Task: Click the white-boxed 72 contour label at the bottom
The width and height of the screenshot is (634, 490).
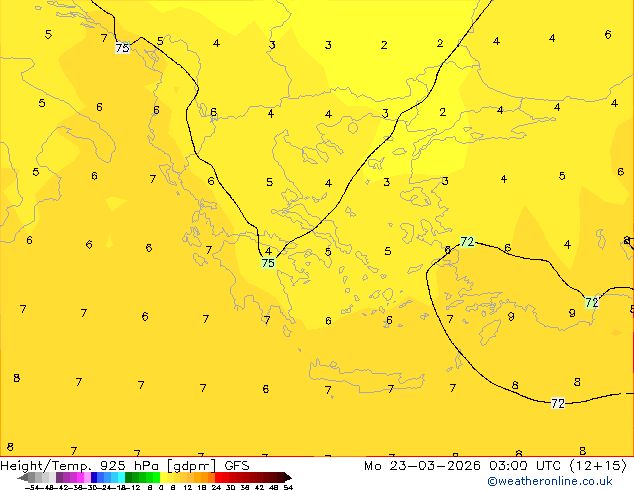Action: point(558,403)
